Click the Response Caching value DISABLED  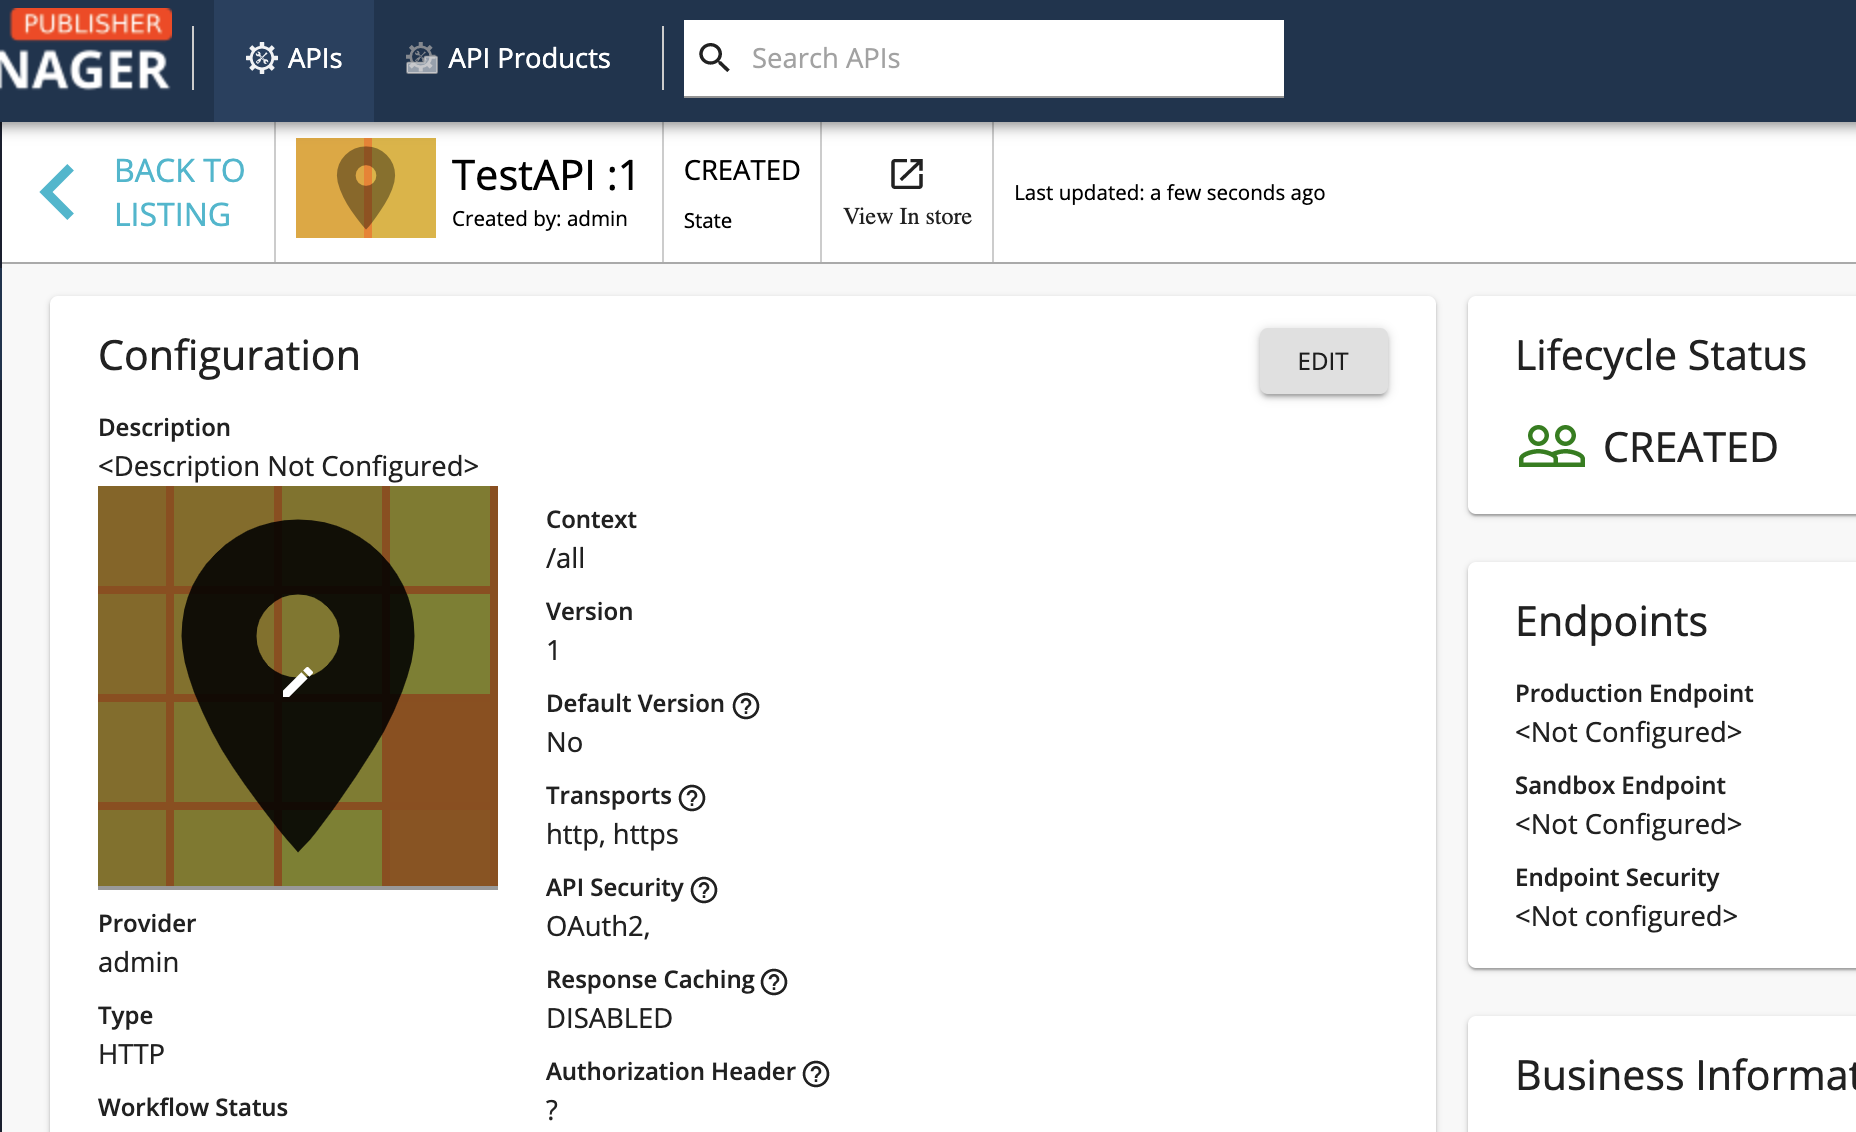click(x=609, y=1018)
